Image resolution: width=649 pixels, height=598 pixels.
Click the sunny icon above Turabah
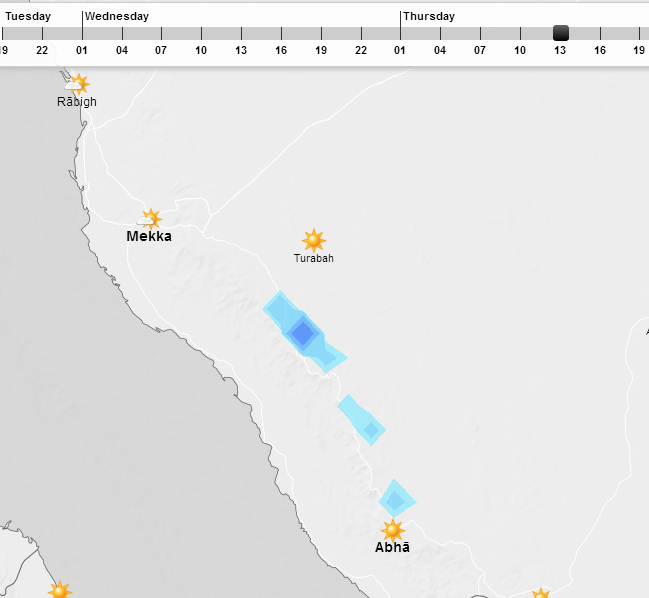click(314, 240)
